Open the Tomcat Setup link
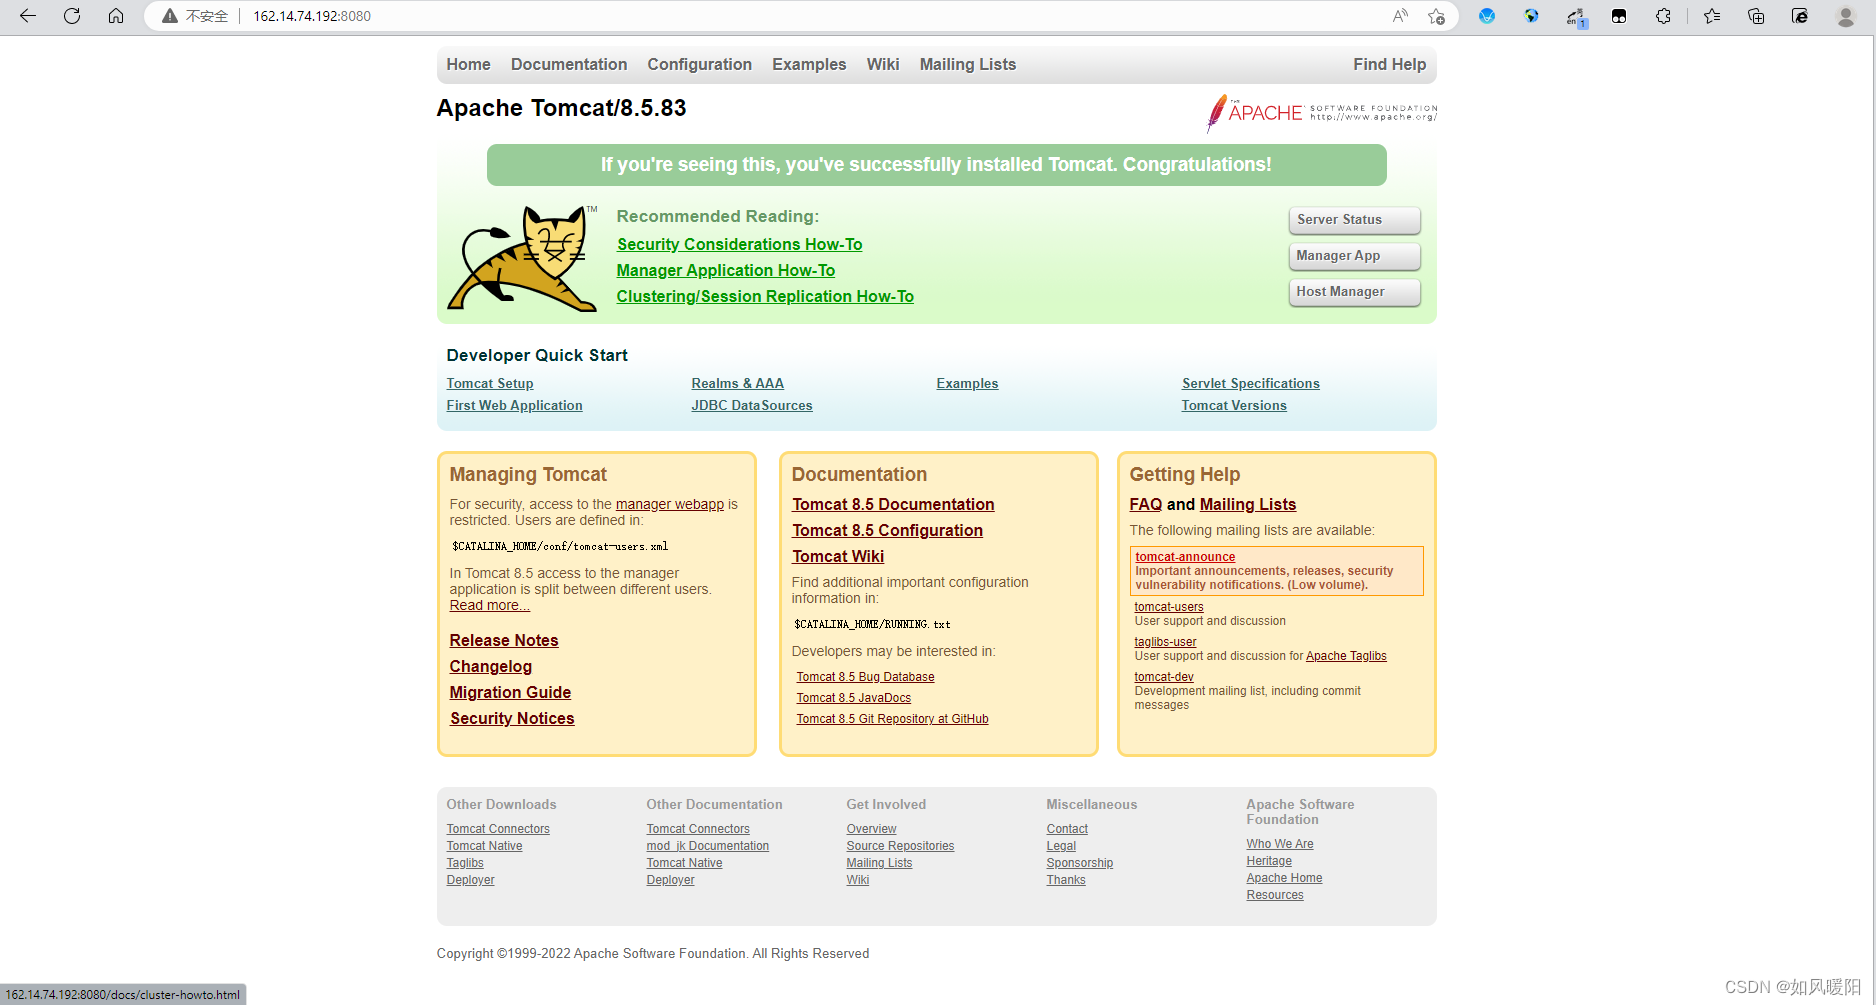 [x=490, y=383]
